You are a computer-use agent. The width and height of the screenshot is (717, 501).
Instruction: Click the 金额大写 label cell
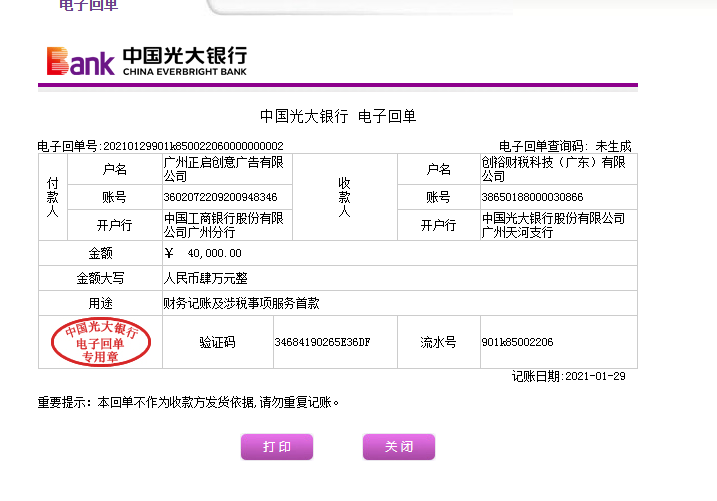(100, 278)
